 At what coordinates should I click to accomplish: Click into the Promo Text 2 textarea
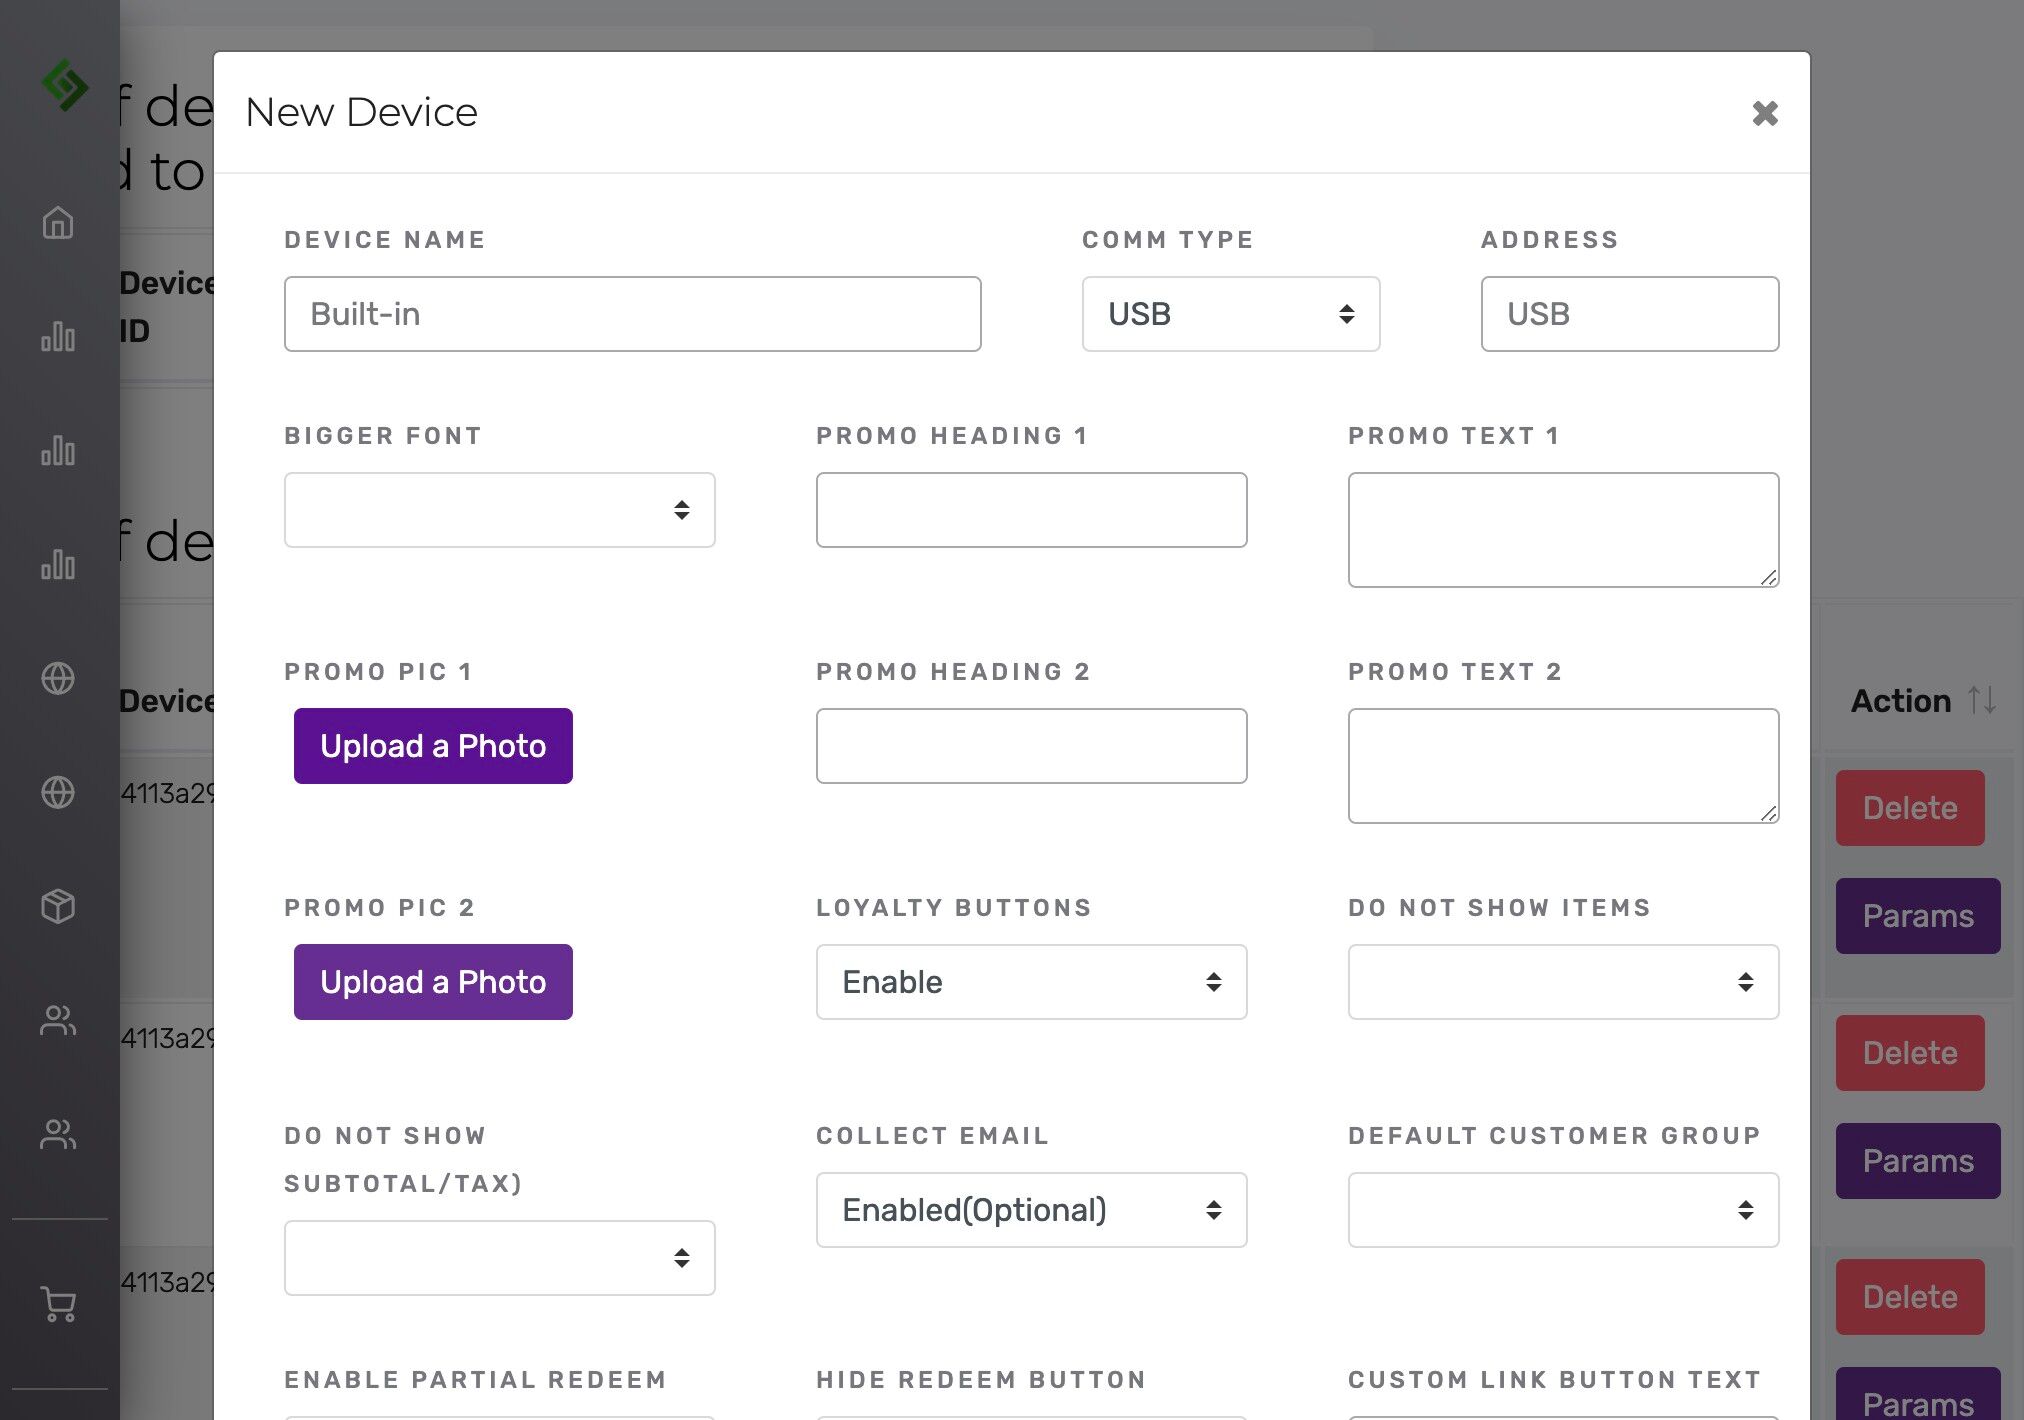[1564, 766]
